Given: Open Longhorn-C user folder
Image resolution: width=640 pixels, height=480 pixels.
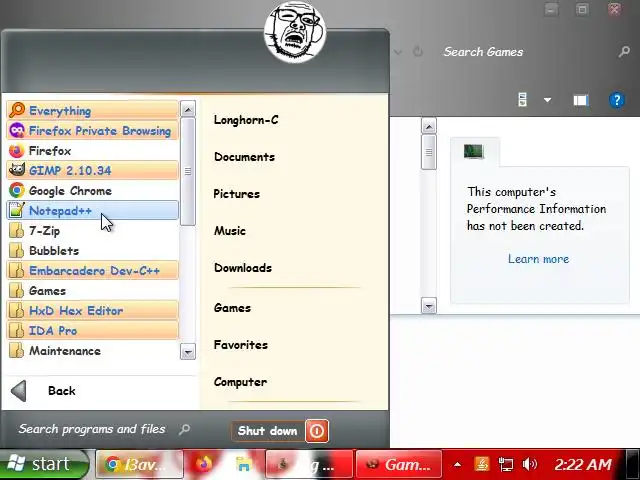Looking at the screenshot, I should click(246, 120).
